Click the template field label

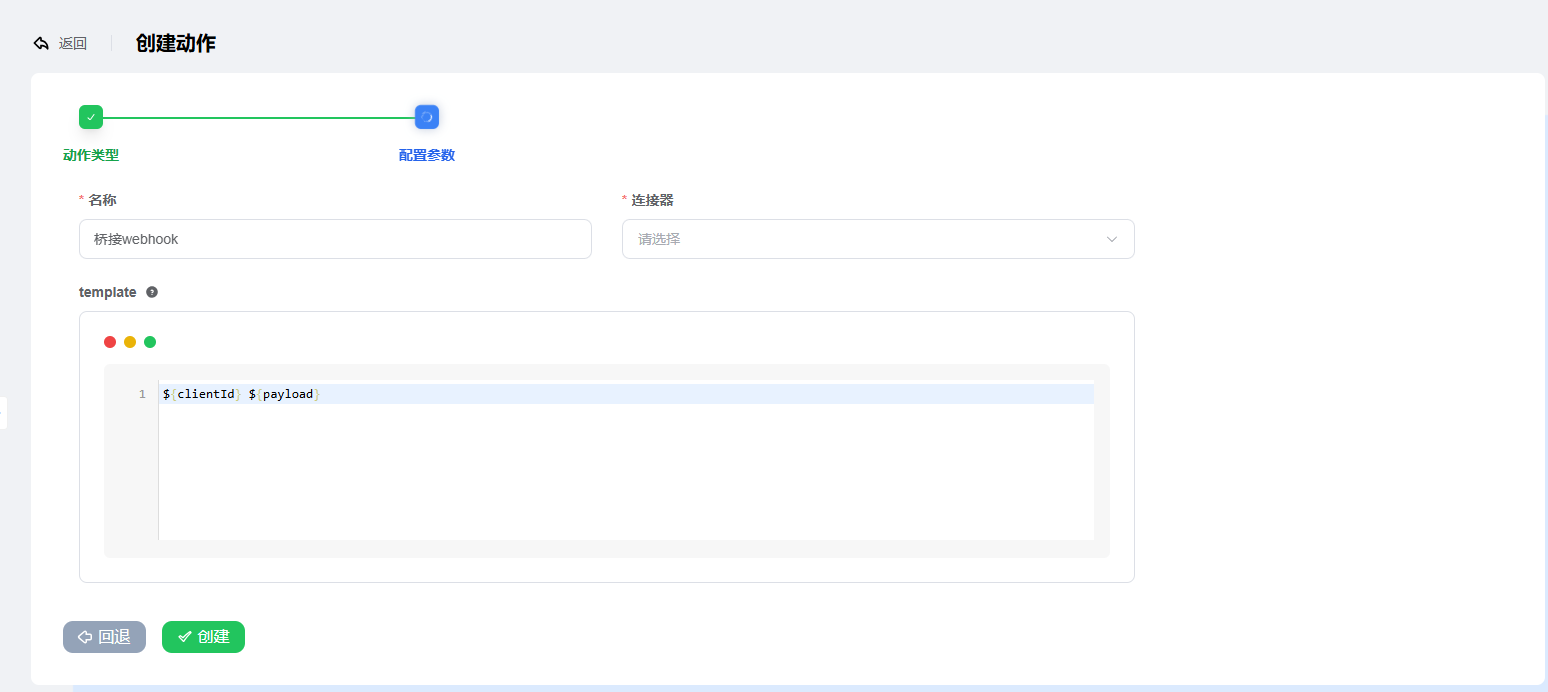point(107,292)
